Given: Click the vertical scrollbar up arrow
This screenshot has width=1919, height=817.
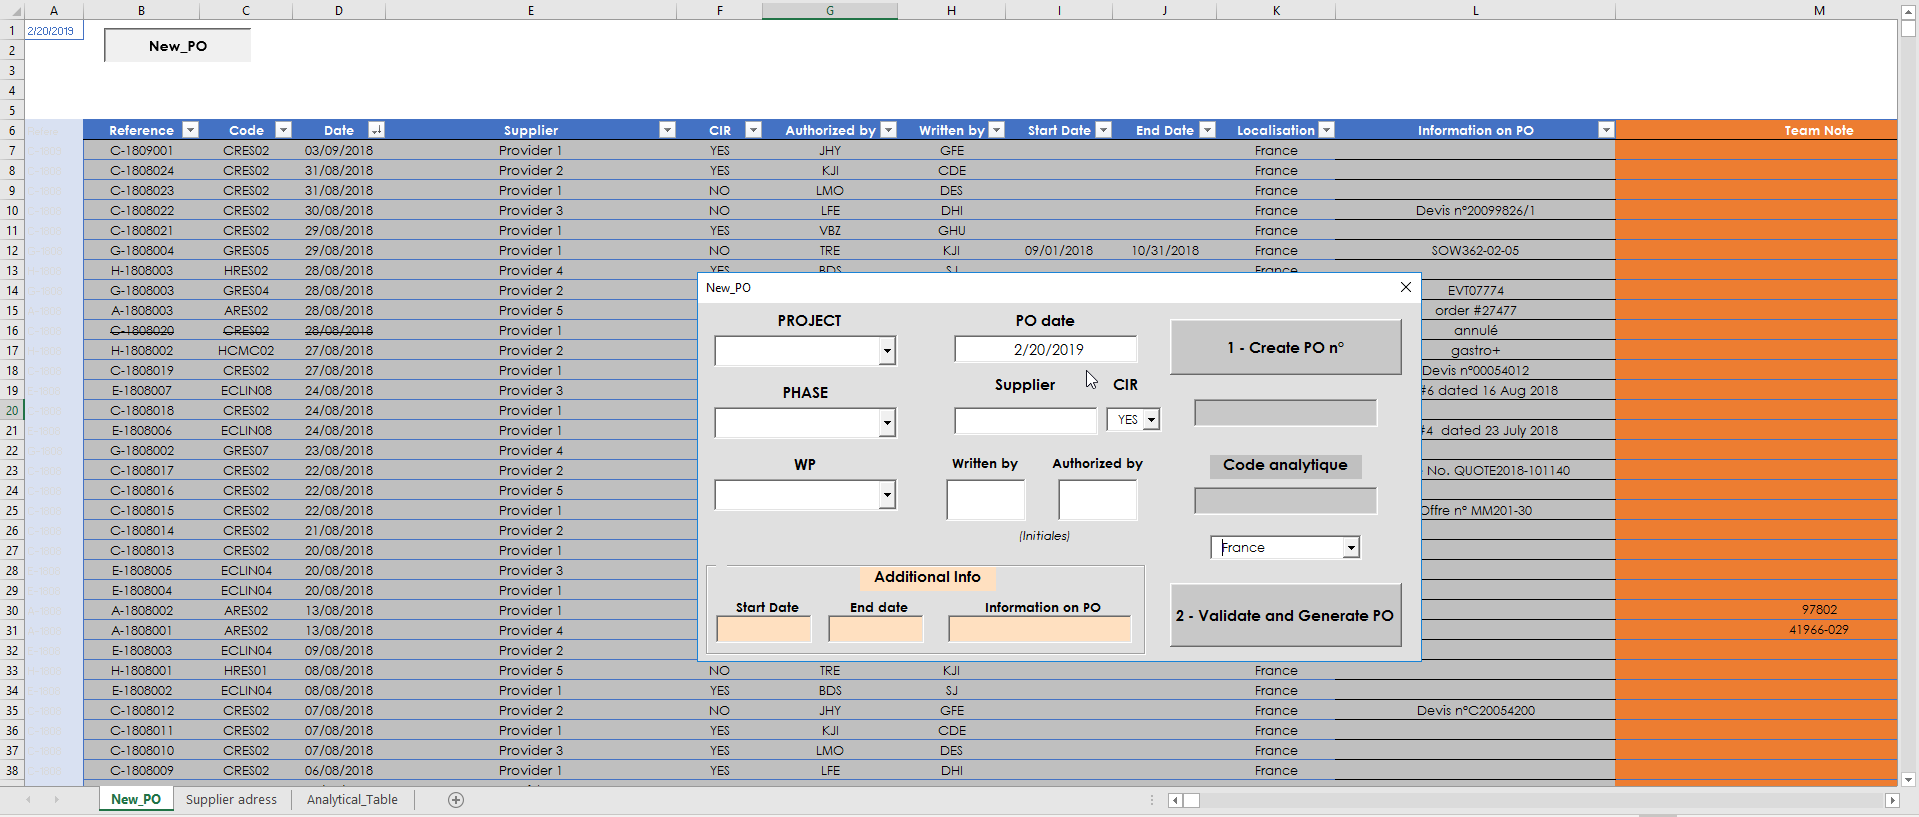Looking at the screenshot, I should [x=1908, y=11].
